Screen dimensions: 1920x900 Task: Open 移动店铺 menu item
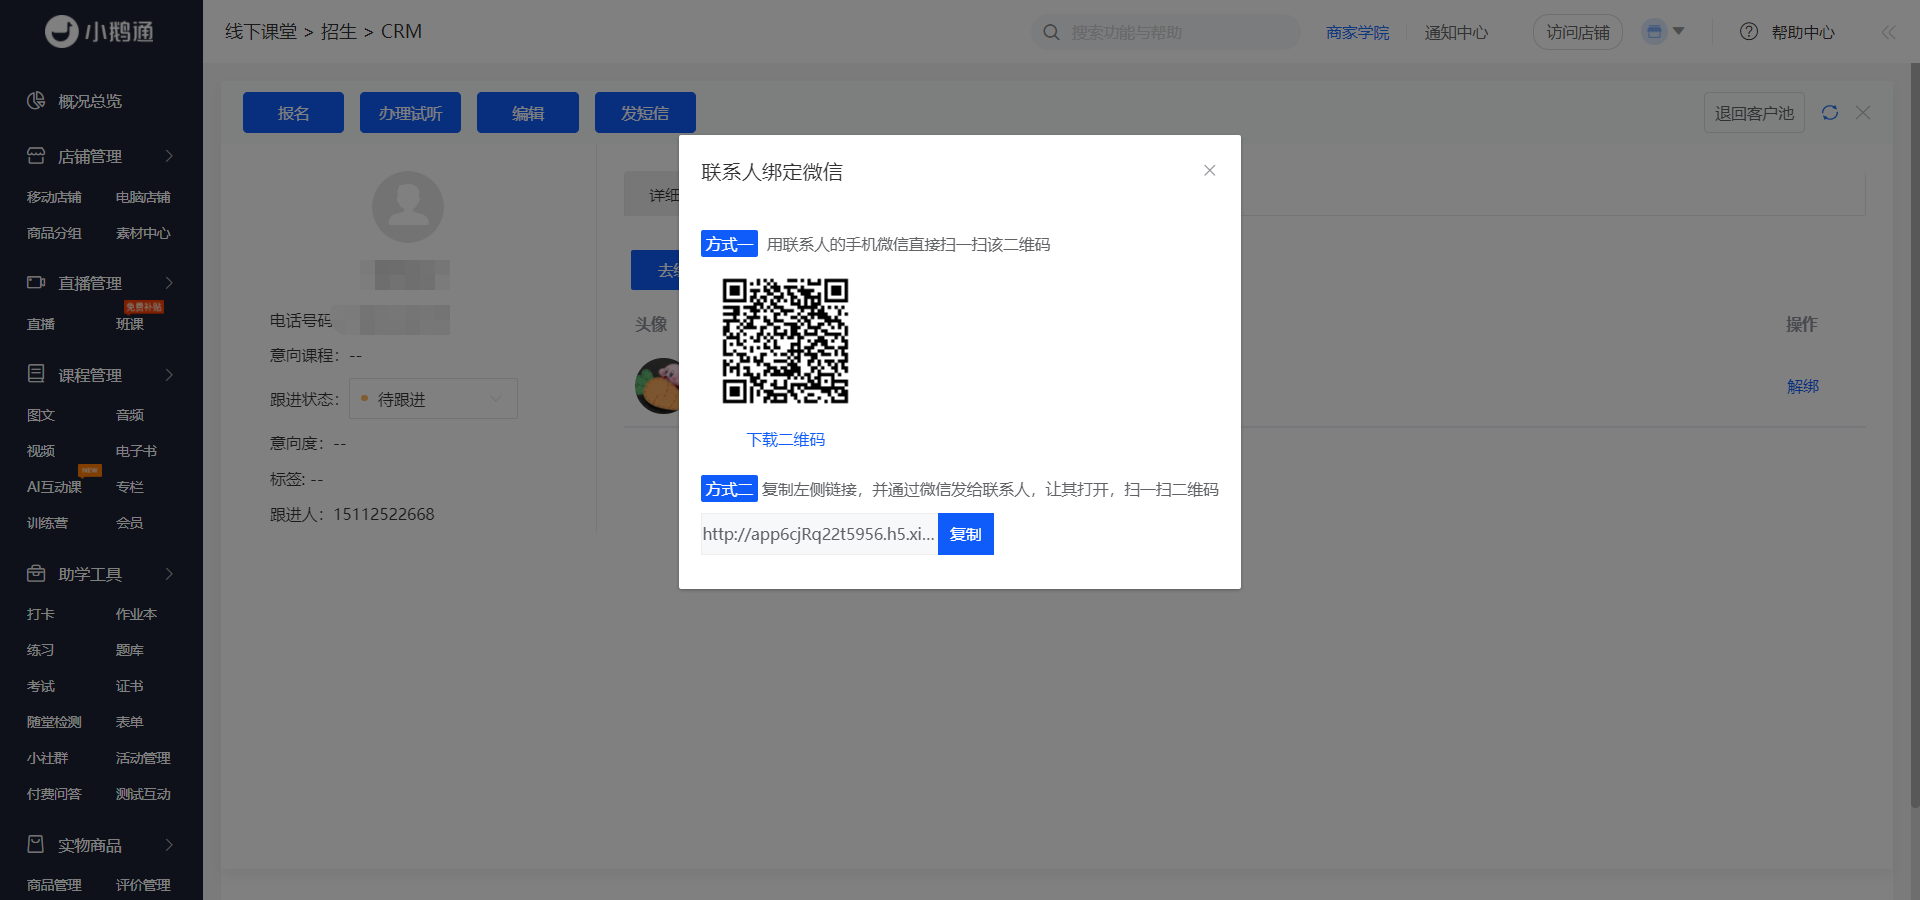click(54, 197)
